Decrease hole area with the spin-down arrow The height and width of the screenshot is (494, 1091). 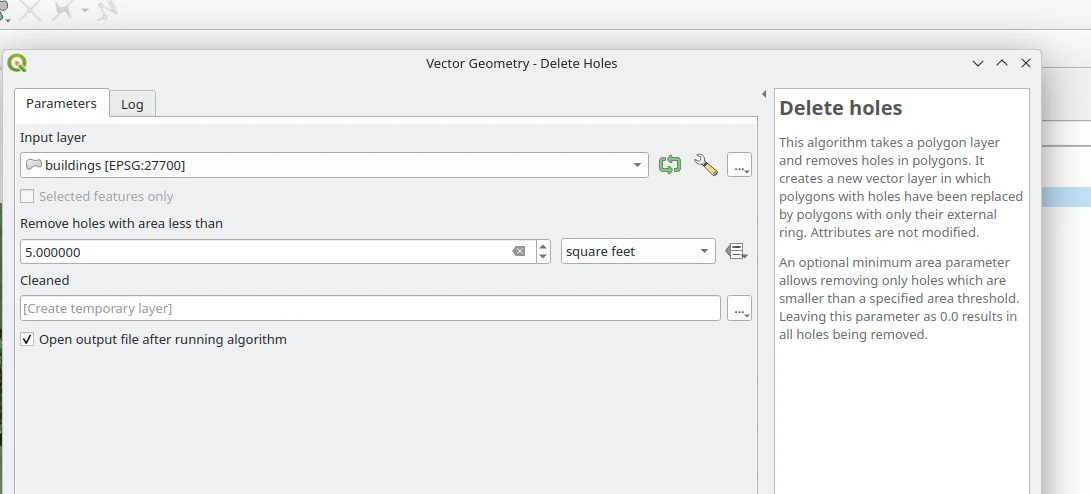click(x=543, y=257)
